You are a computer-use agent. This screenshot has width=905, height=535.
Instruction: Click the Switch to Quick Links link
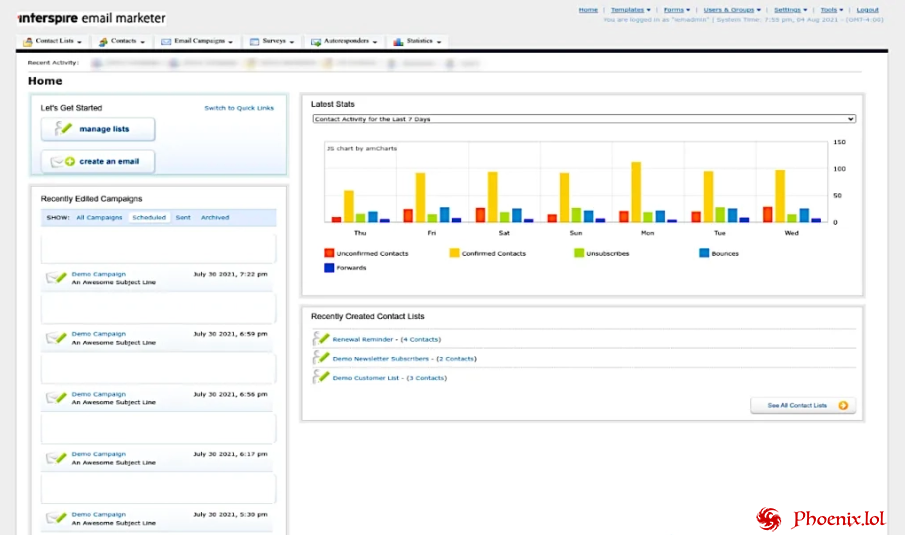(238, 108)
